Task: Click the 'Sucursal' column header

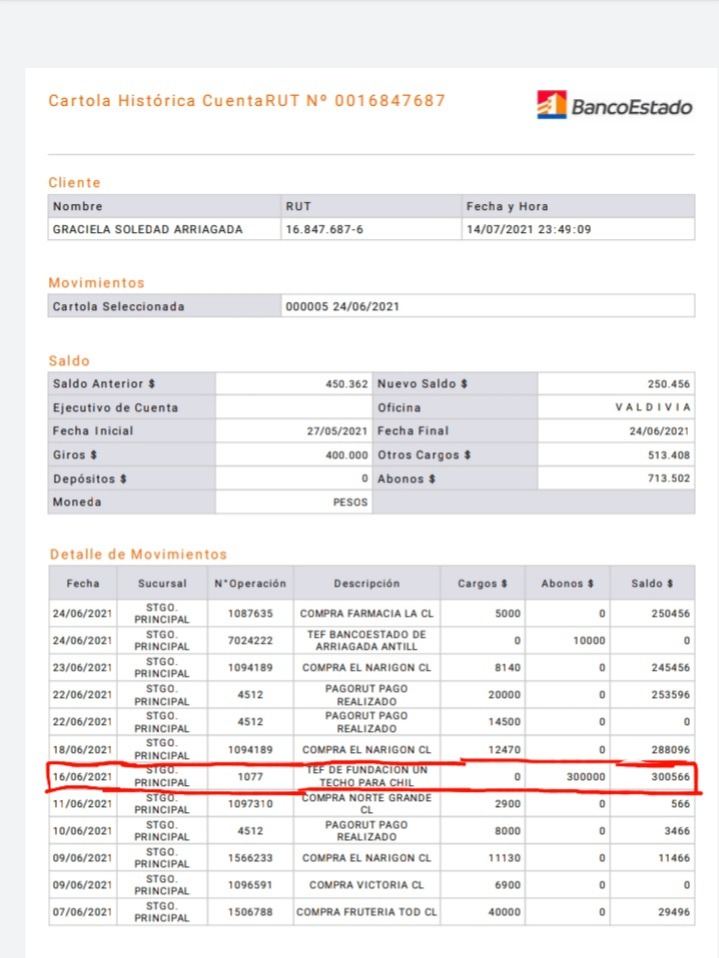Action: [162, 583]
